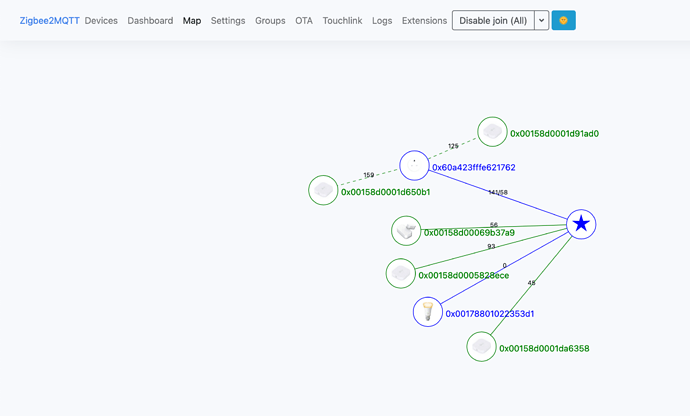Go to Zigbee2MQTT home link
Image resolution: width=690 pixels, height=416 pixels.
[49, 21]
